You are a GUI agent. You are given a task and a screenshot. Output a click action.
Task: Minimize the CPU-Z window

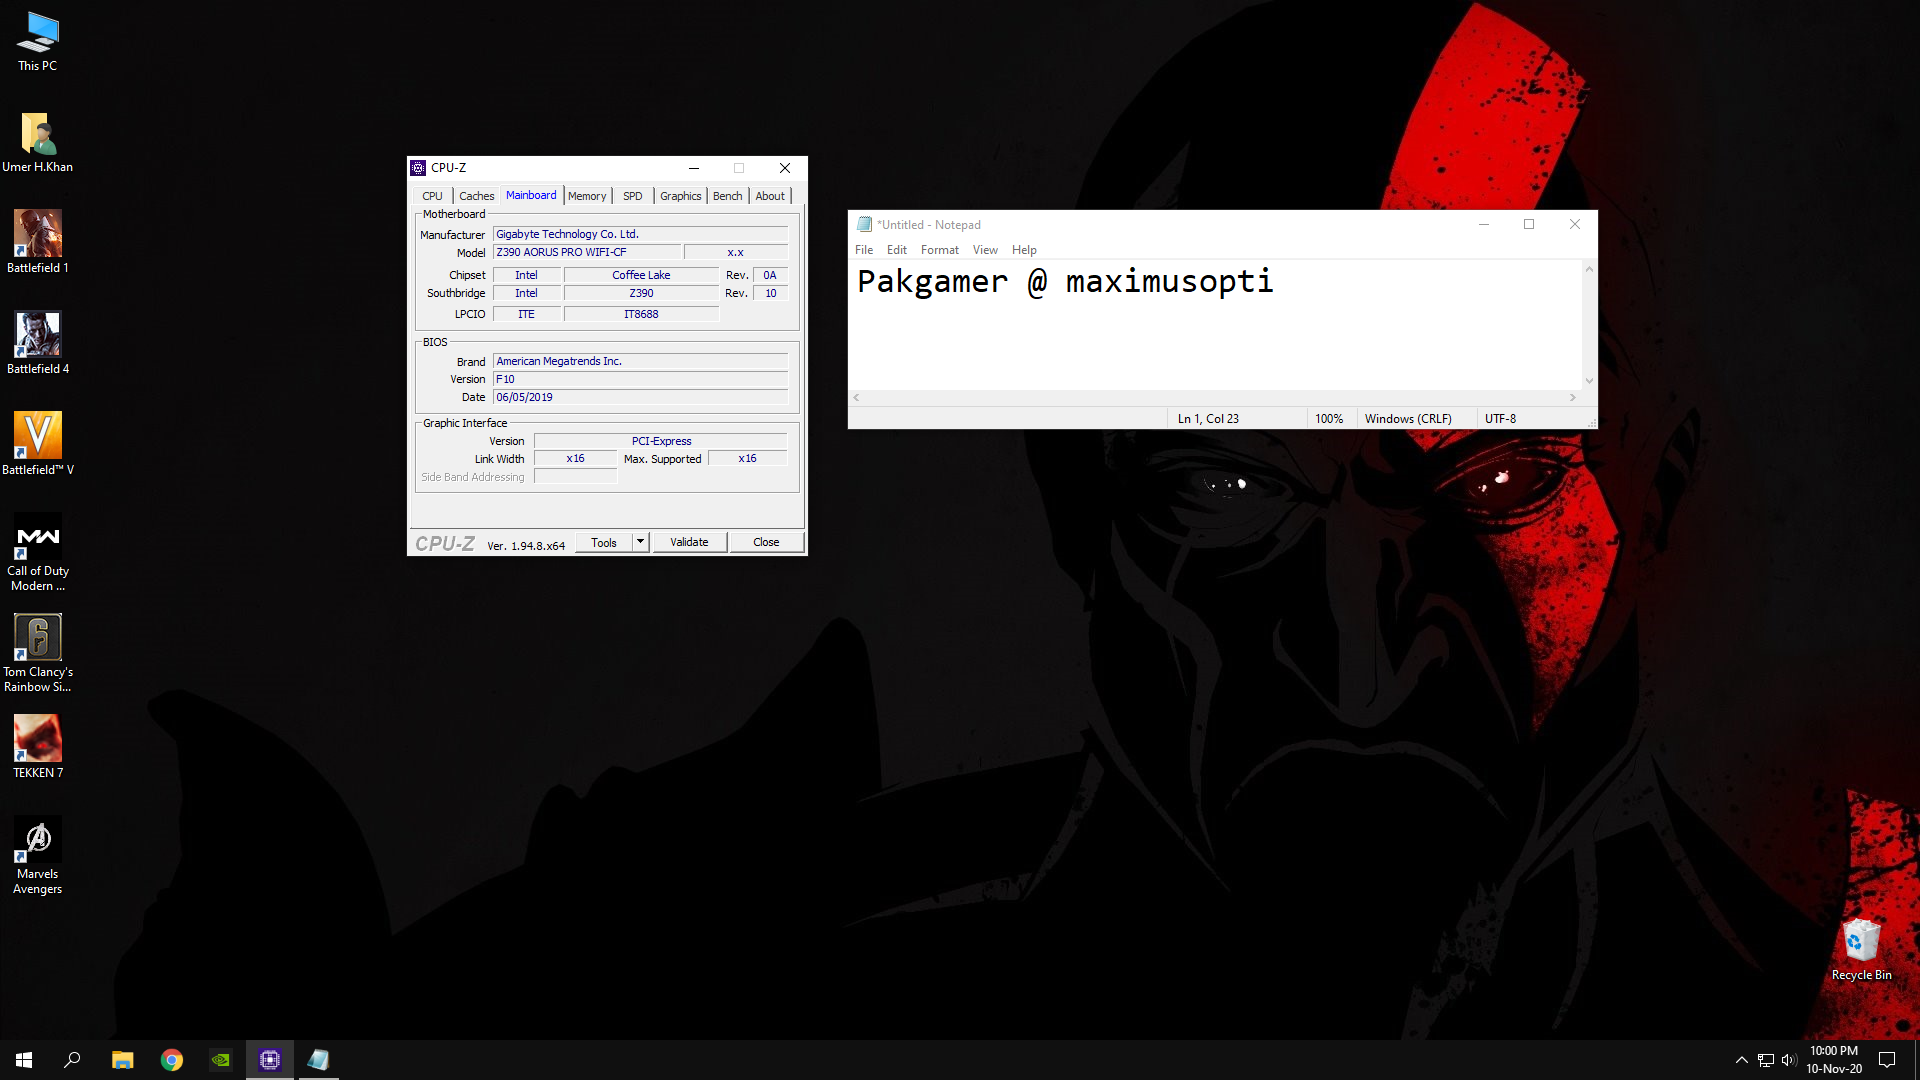693,168
